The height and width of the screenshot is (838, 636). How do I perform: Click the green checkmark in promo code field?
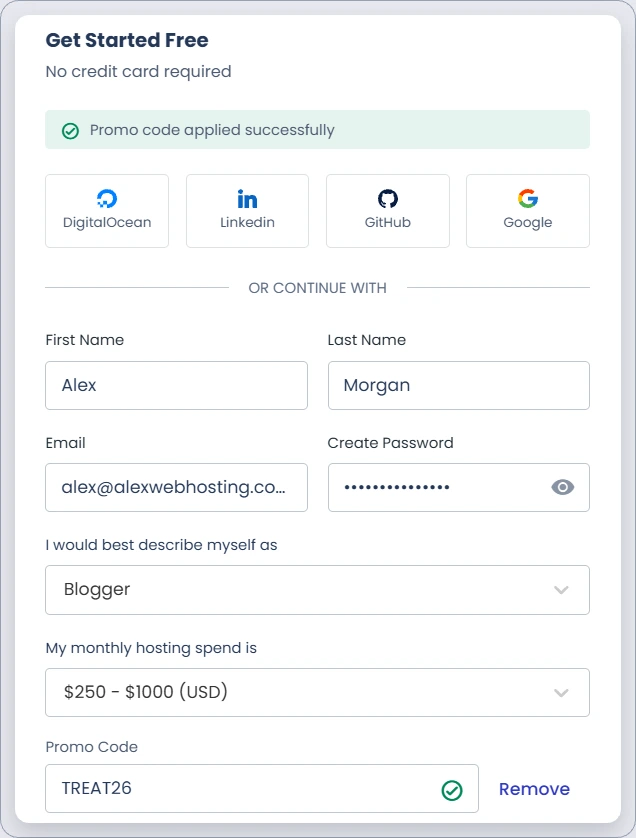click(452, 790)
